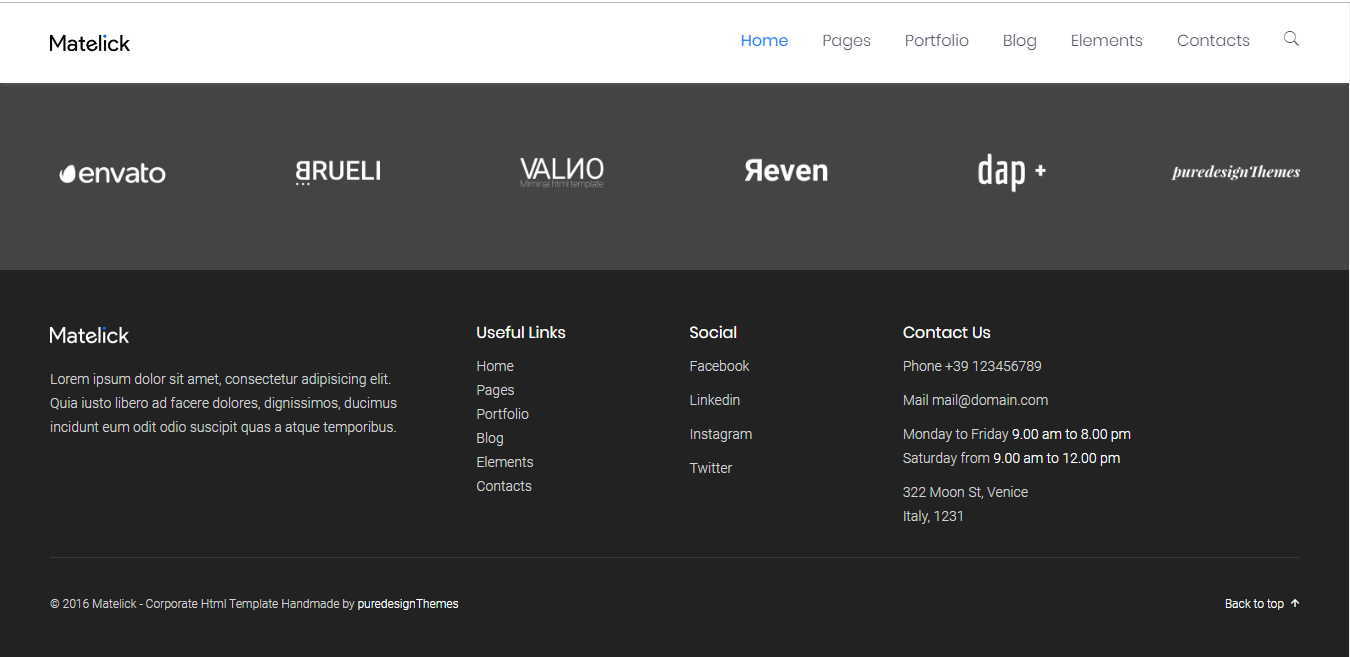Open the Pages navigation menu
The width and height of the screenshot is (1350, 657).
846,41
